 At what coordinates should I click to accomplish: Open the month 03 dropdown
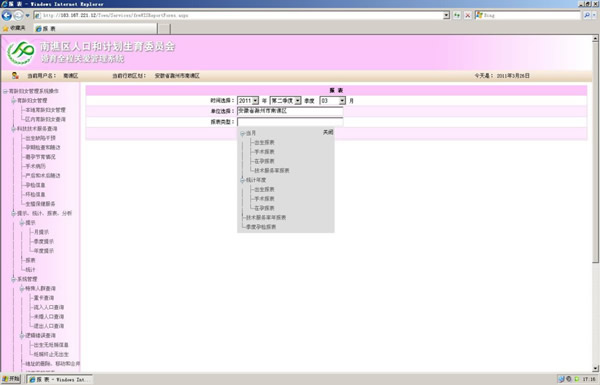(x=333, y=101)
